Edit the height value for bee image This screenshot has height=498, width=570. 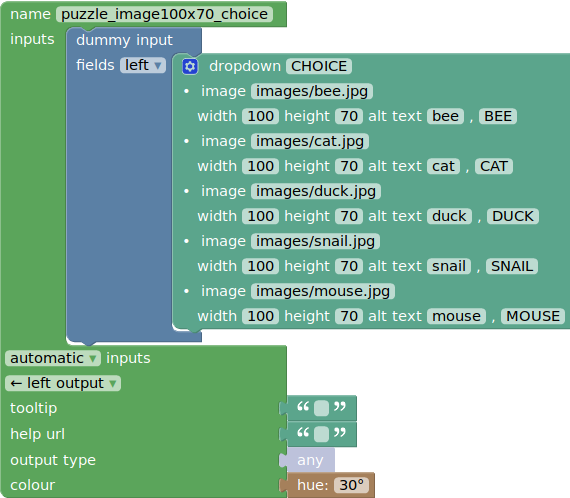[x=349, y=116]
